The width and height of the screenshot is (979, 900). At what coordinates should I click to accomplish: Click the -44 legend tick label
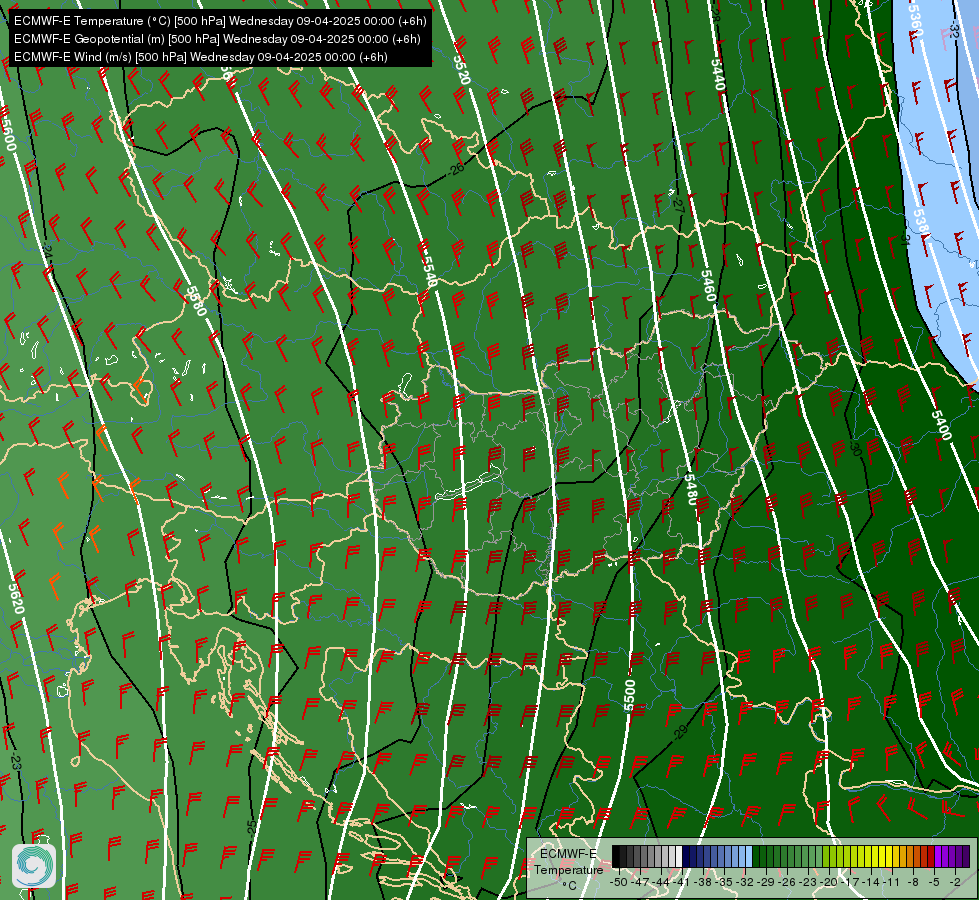point(662,882)
